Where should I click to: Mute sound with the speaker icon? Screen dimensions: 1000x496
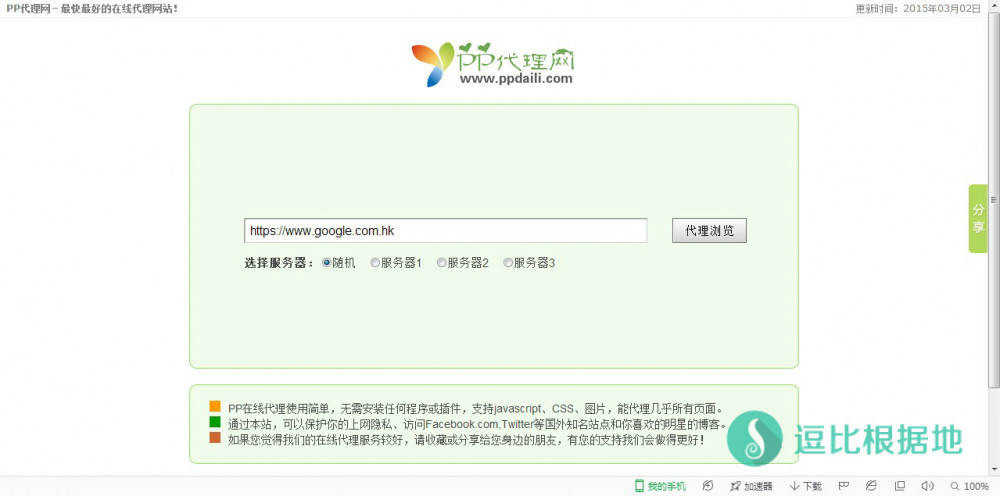(926, 486)
